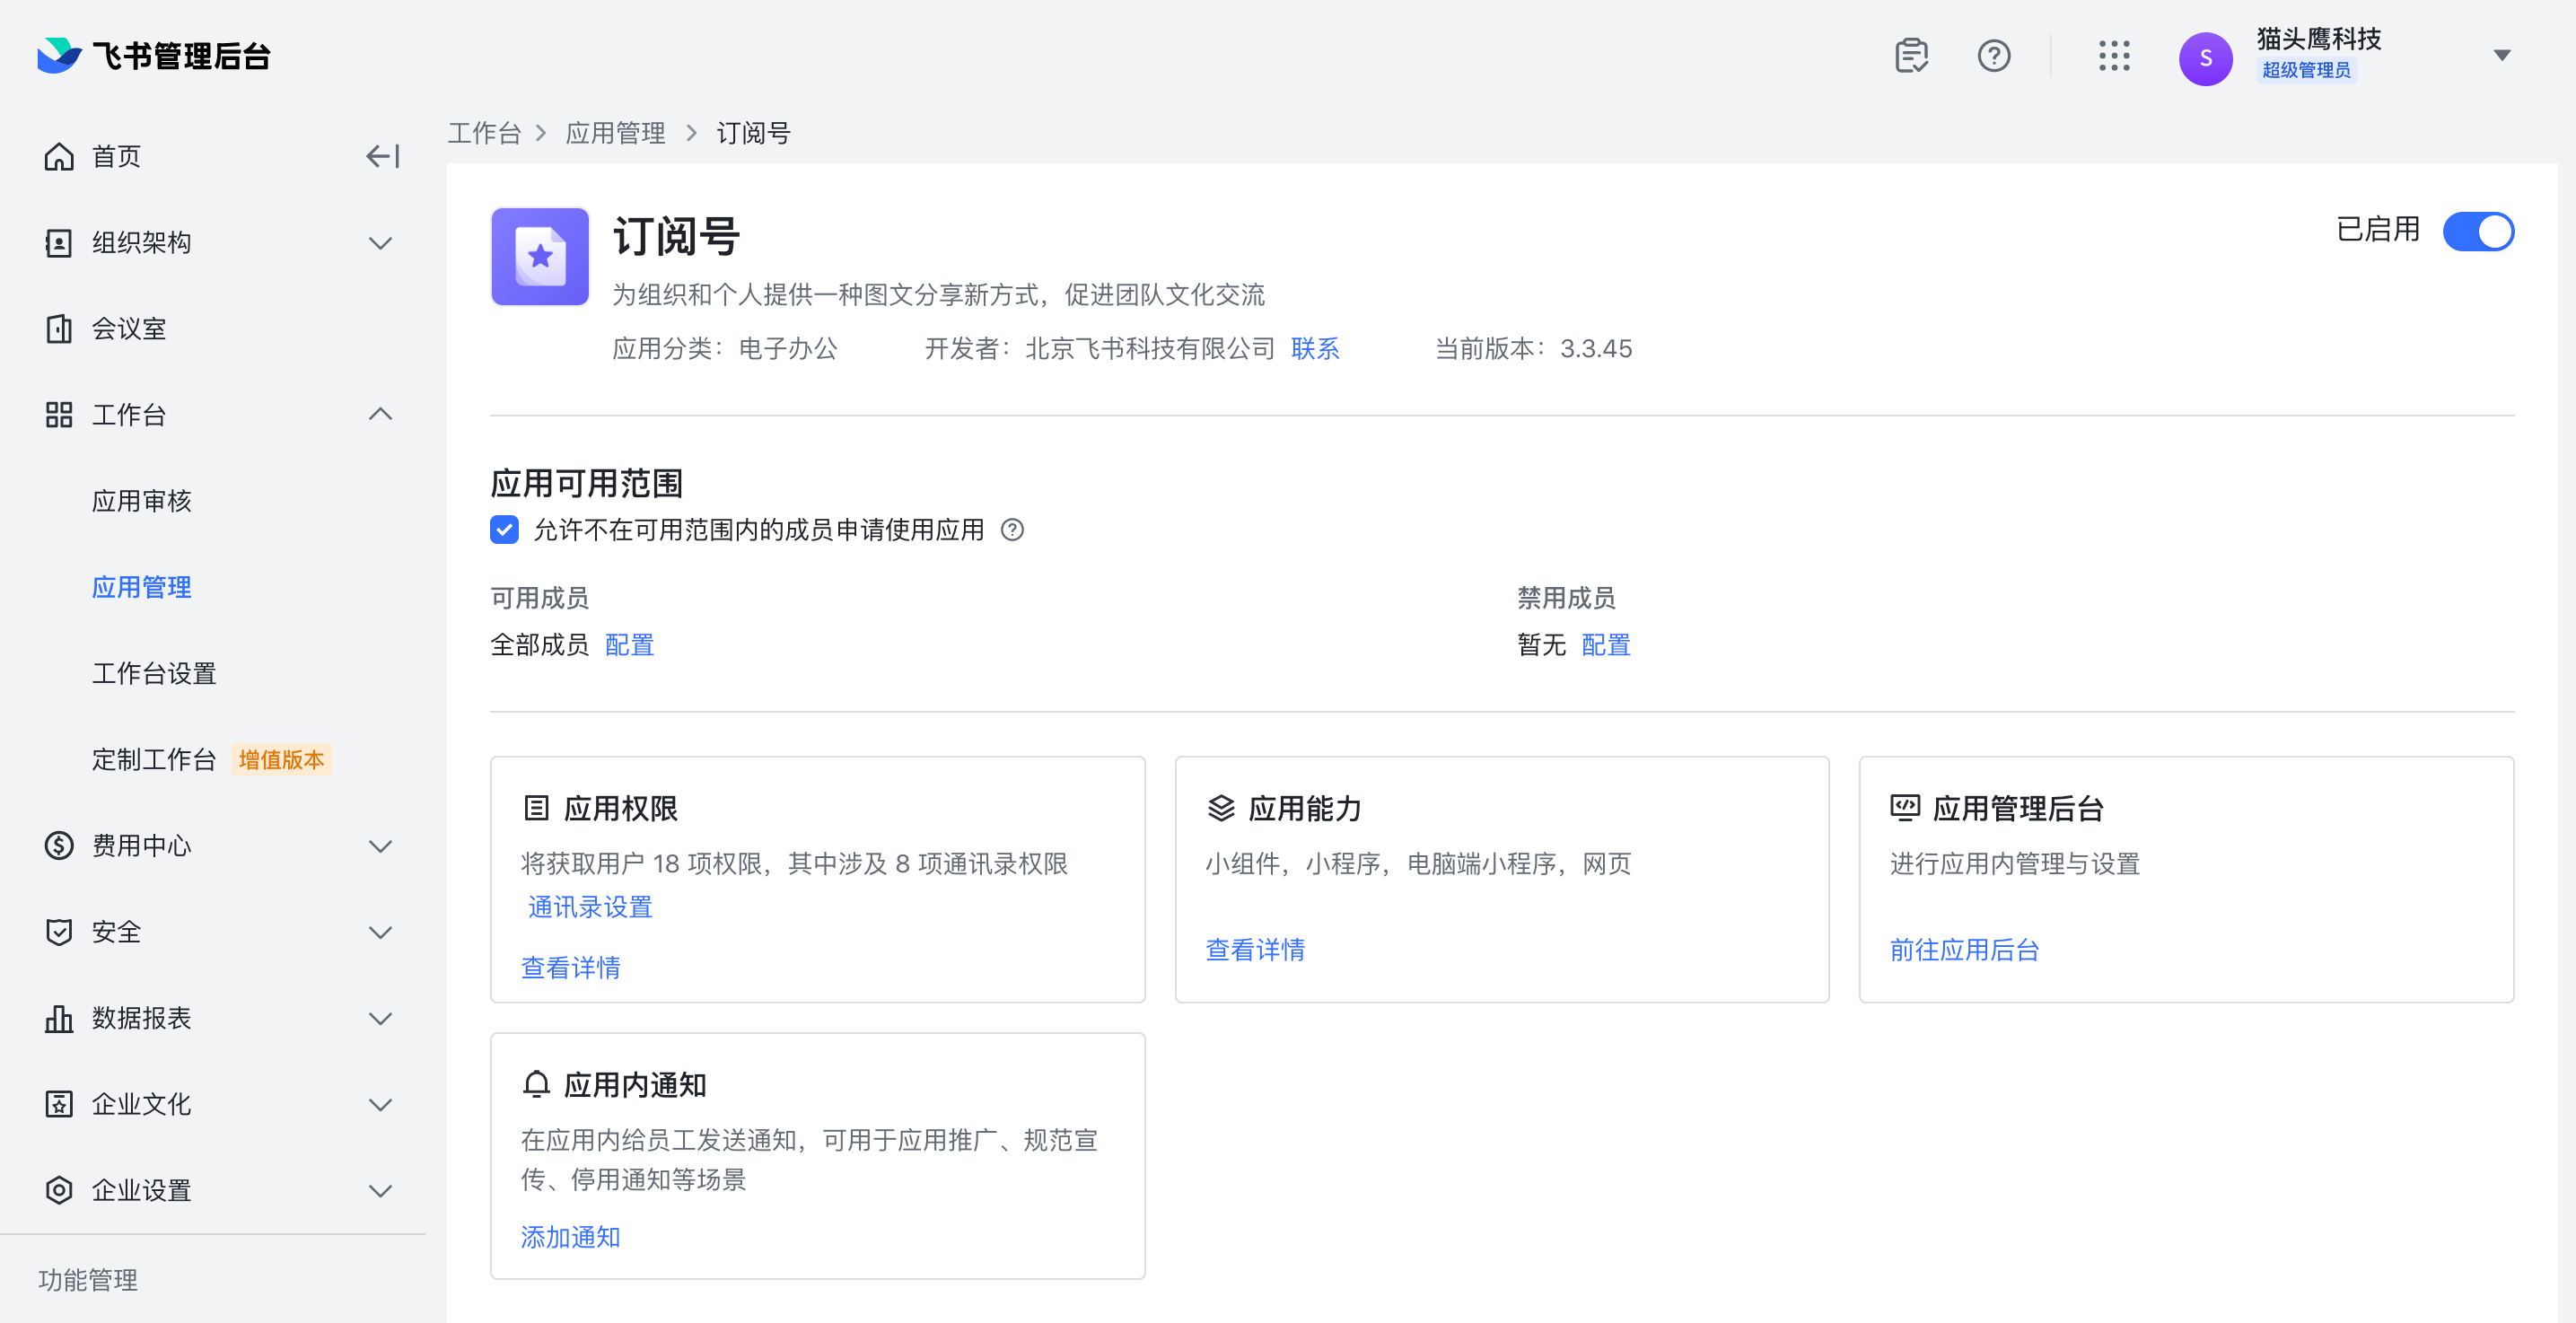This screenshot has width=2576, height=1323.
Task: Click the 应用权限 list icon
Action: point(536,807)
